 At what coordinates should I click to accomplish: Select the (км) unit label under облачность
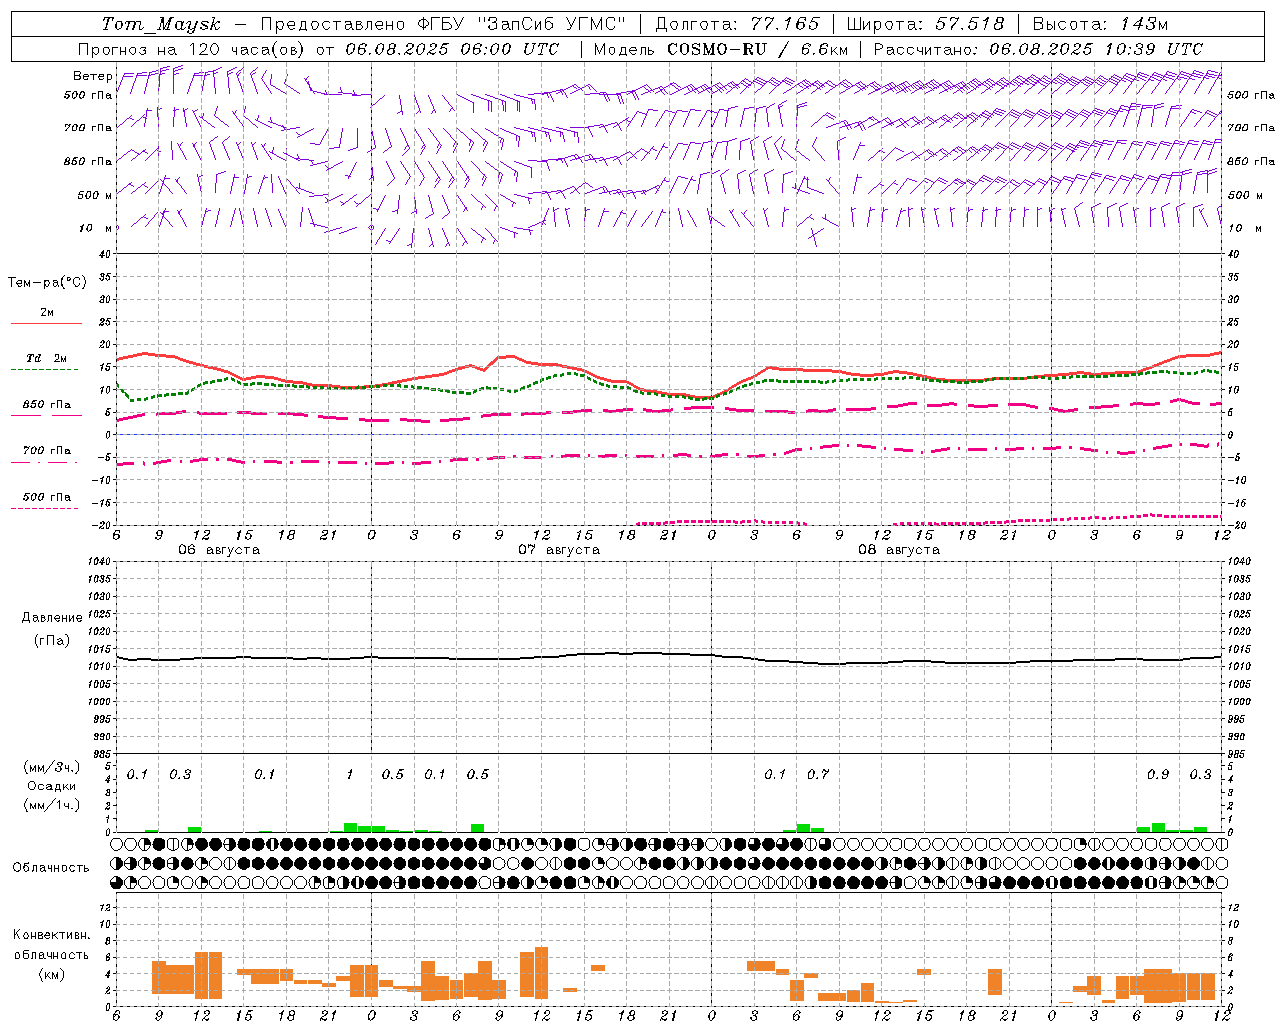52,974
